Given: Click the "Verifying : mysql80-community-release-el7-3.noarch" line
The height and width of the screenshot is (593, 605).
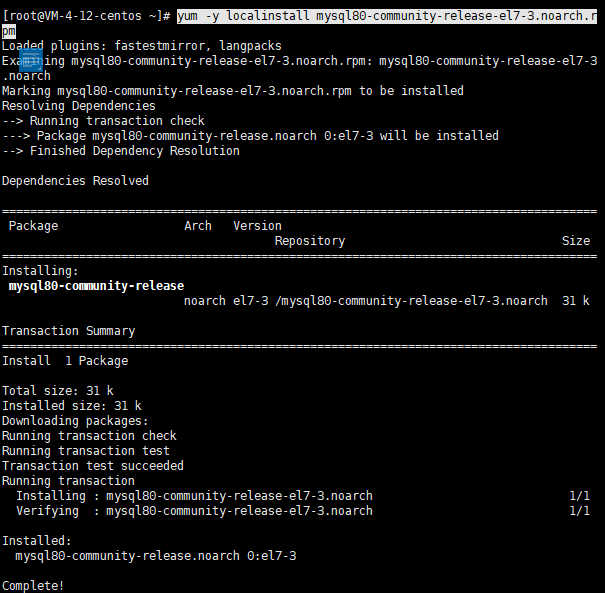Looking at the screenshot, I should coord(194,511).
